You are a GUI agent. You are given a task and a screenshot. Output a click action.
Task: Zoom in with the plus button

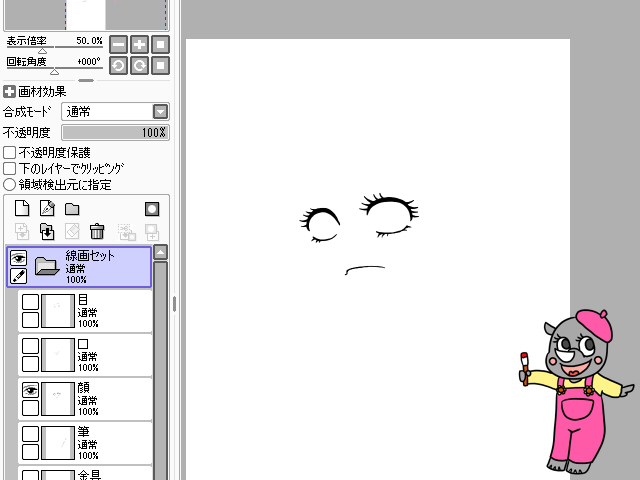(140, 44)
